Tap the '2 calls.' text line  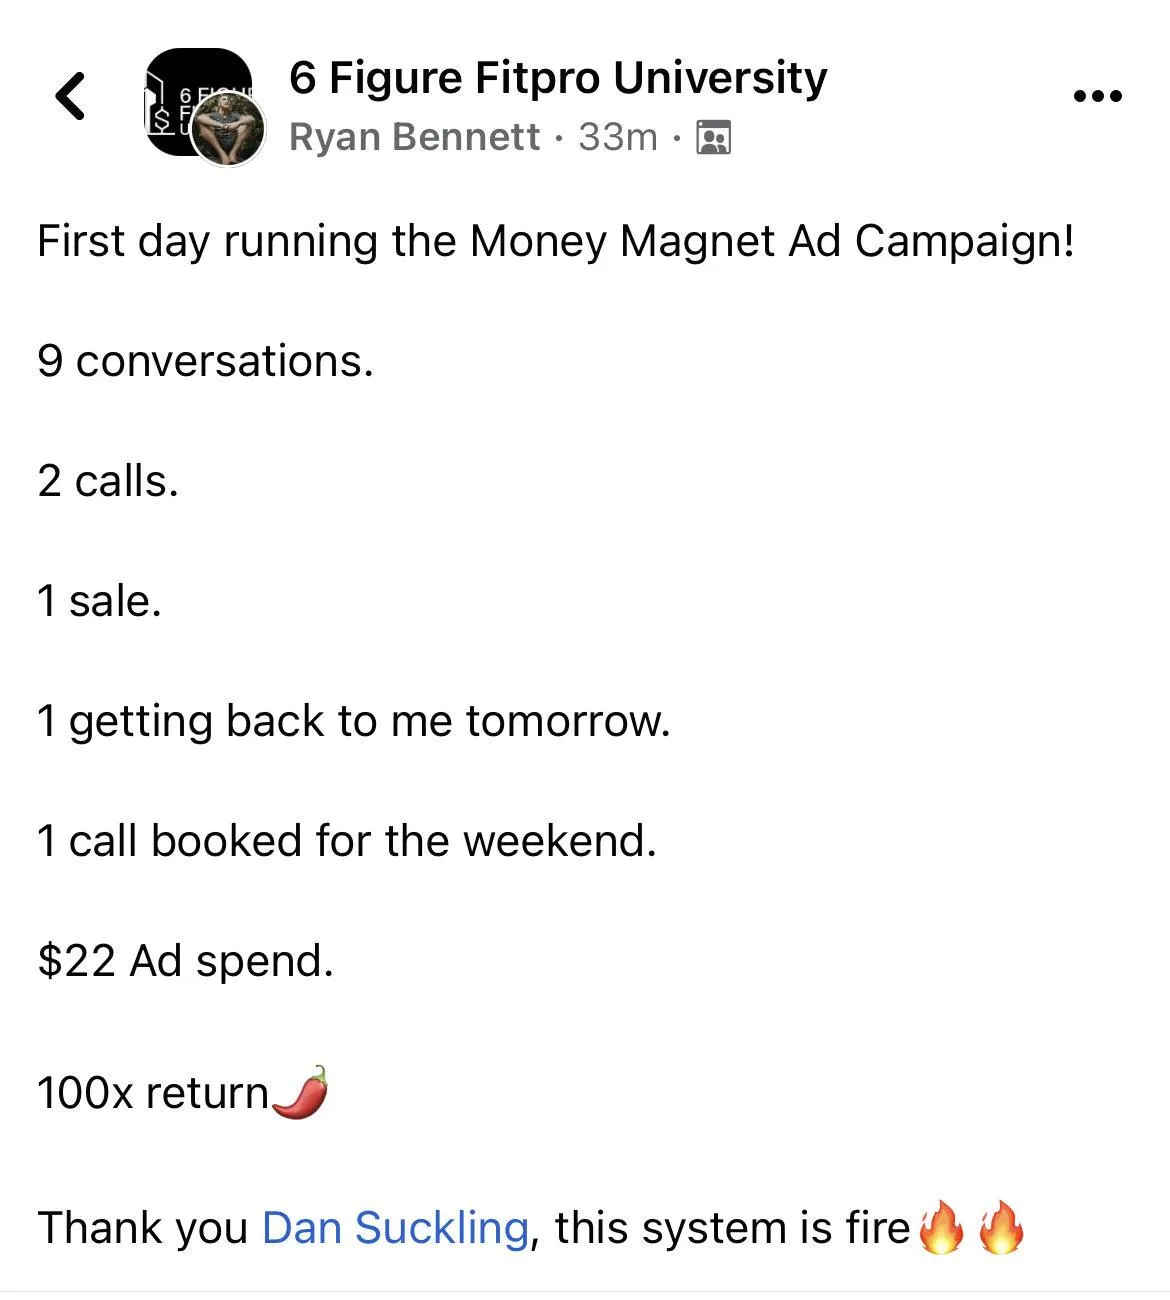[108, 481]
